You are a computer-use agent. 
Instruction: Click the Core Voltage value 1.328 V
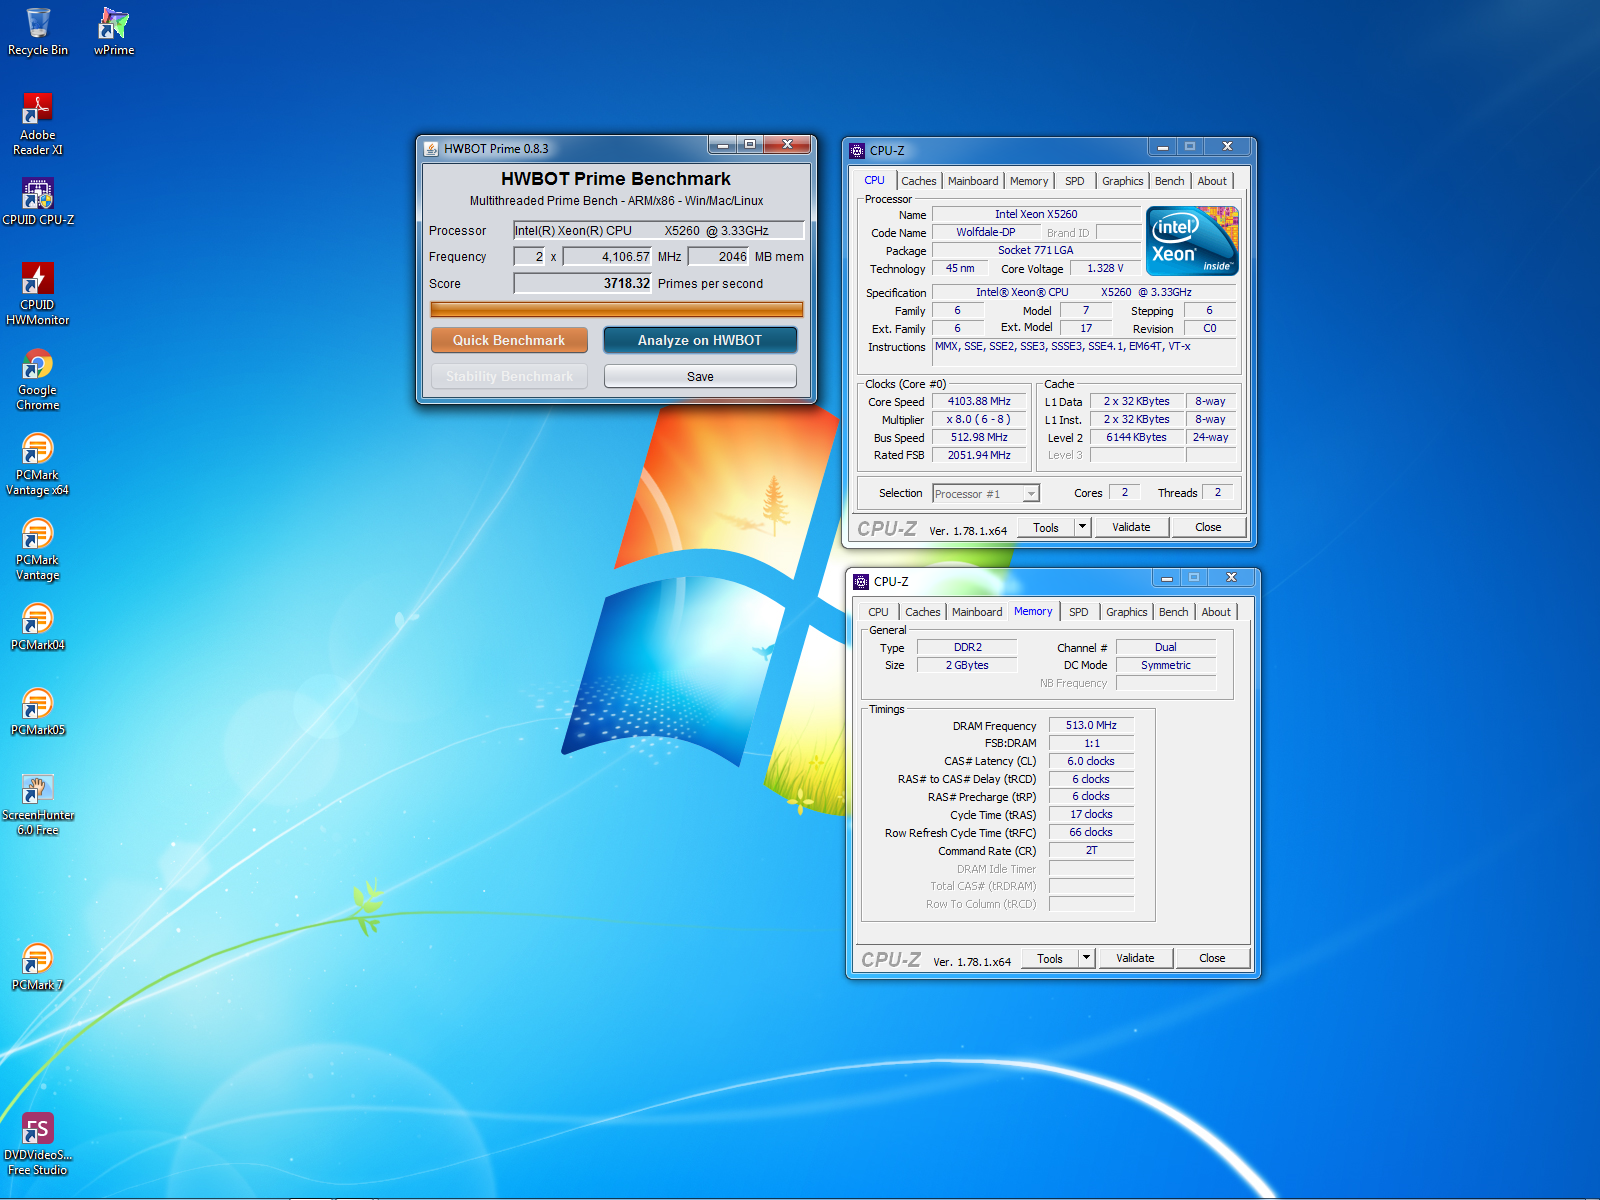[x=1105, y=268]
